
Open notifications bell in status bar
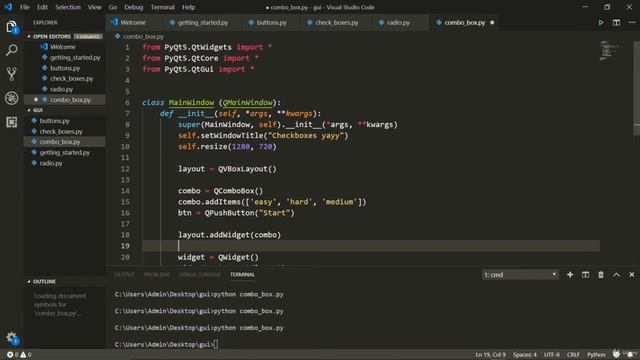(x=631, y=354)
